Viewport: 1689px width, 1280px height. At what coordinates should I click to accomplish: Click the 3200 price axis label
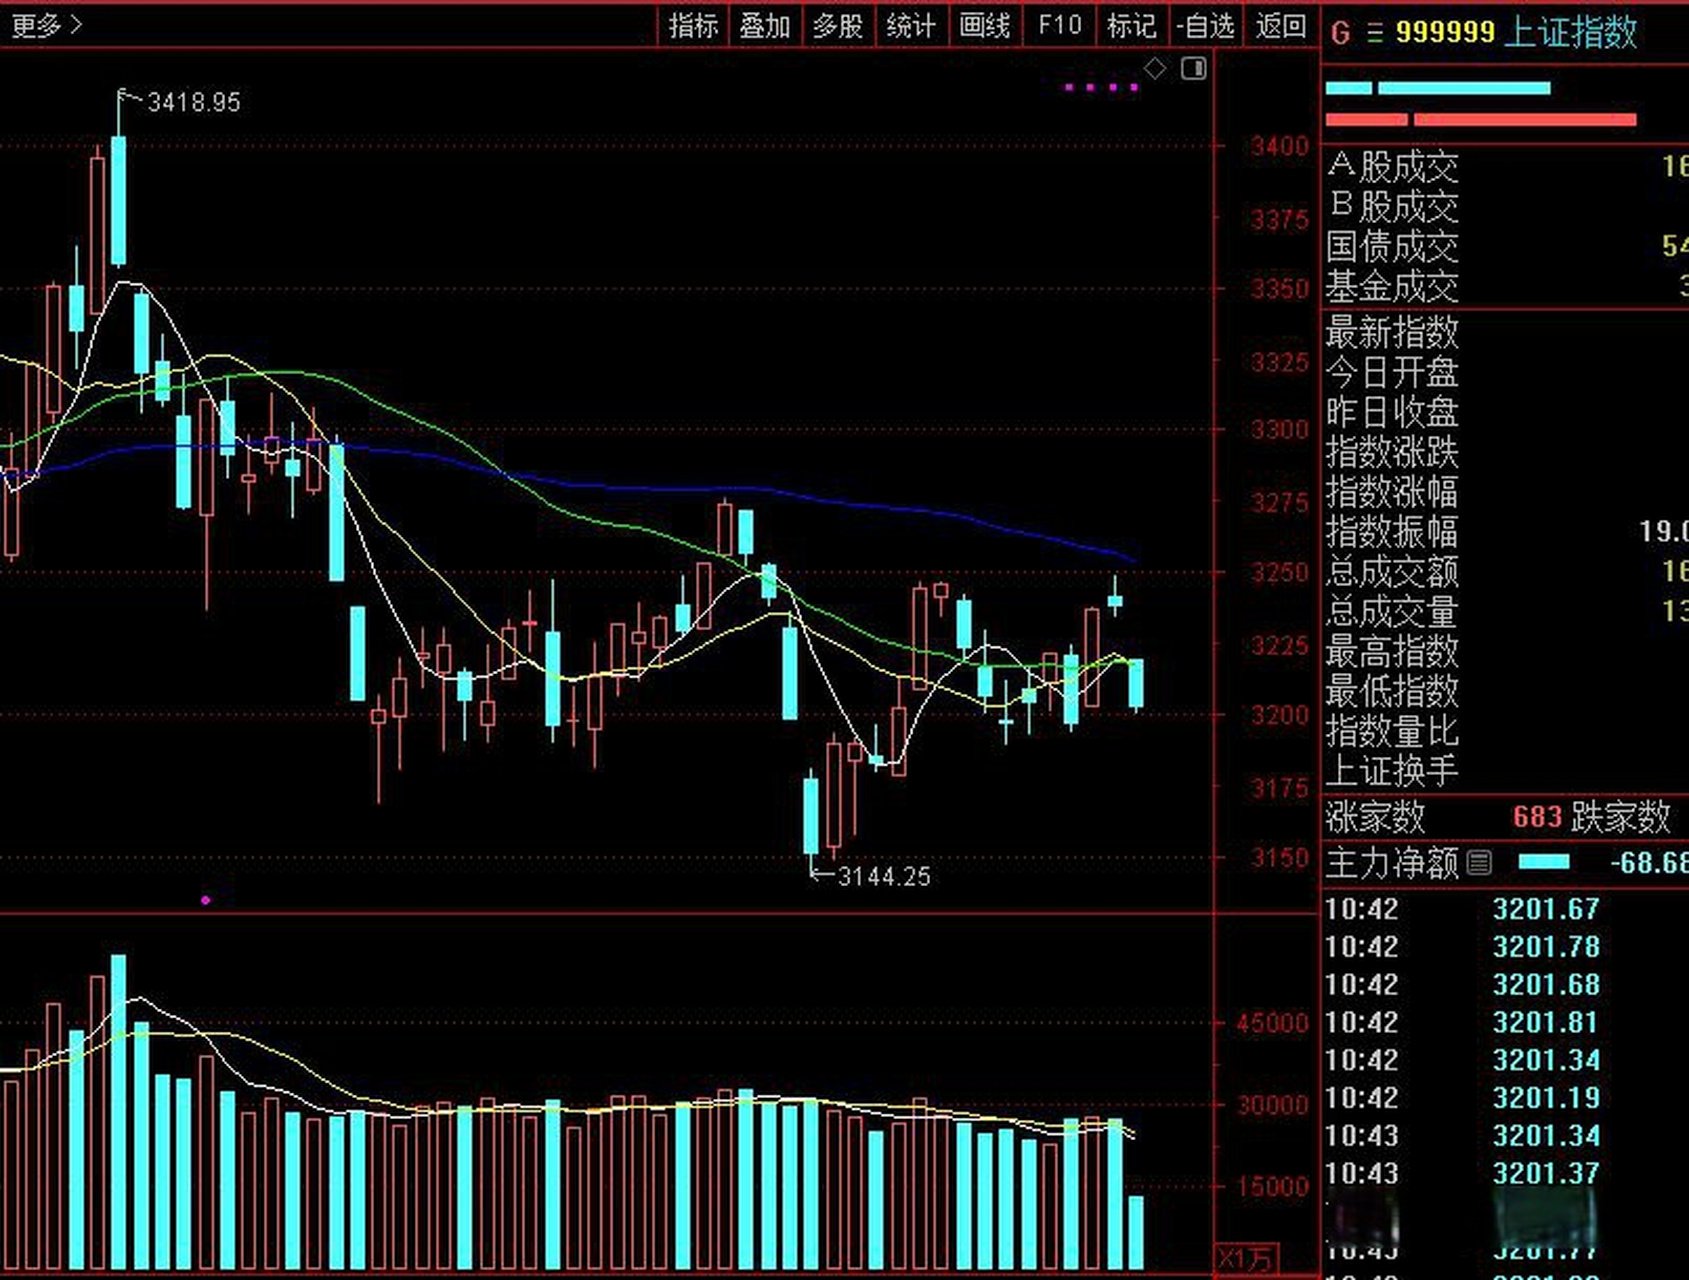1279,715
